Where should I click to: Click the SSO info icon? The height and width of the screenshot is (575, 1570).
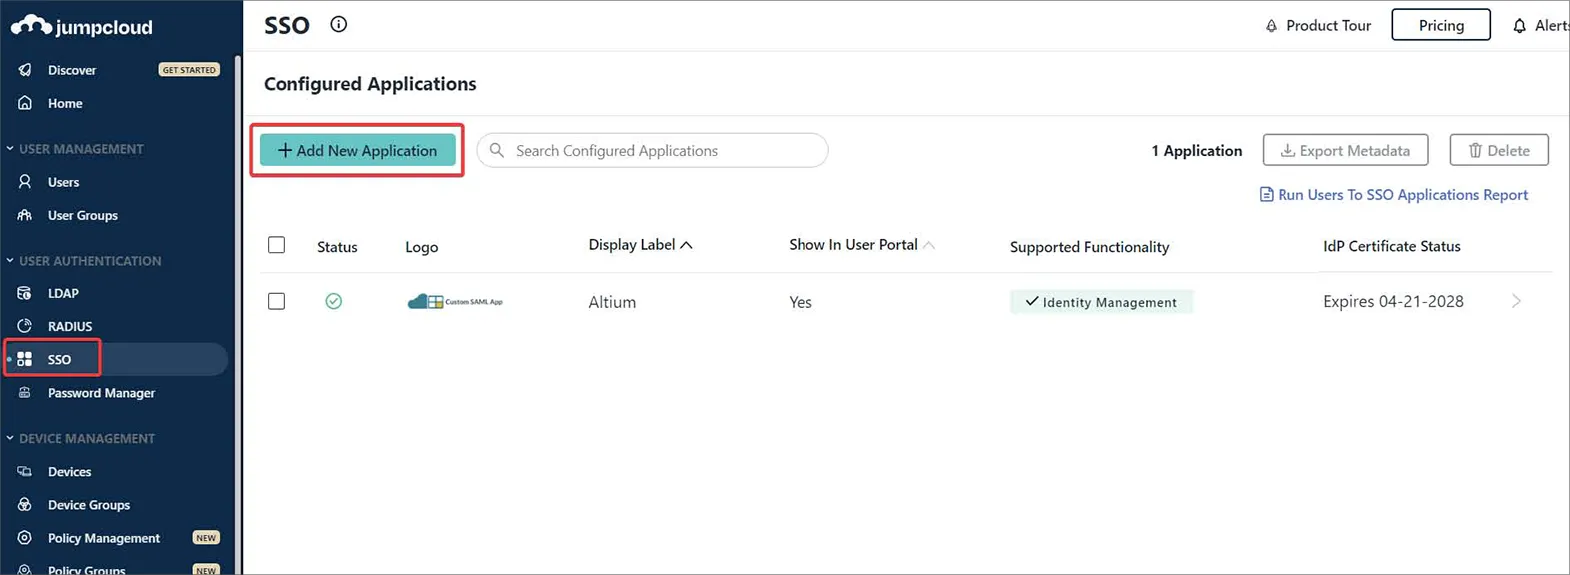click(x=339, y=25)
